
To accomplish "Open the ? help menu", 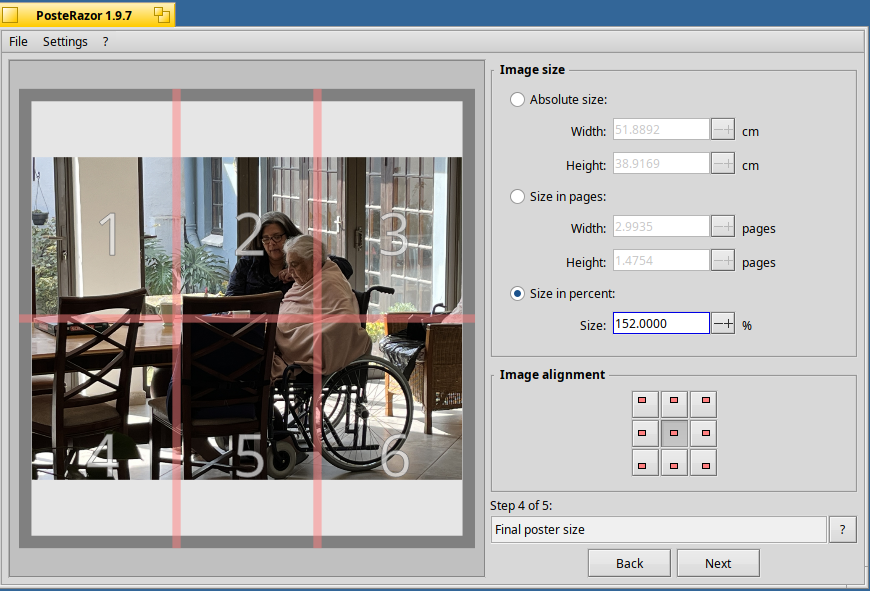I will coord(105,42).
